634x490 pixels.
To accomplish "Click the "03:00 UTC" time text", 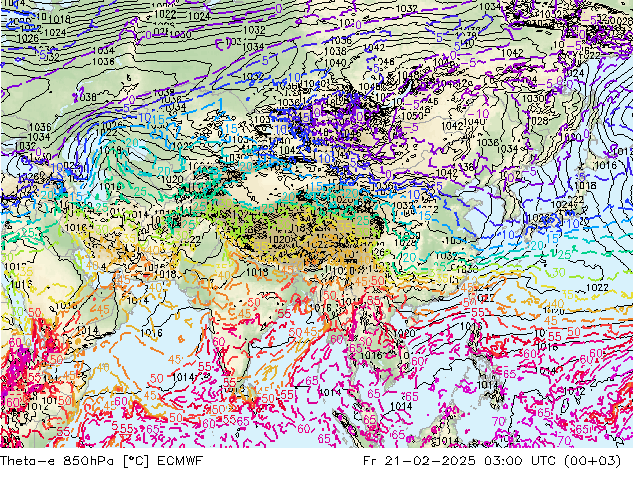I will tap(518, 460).
